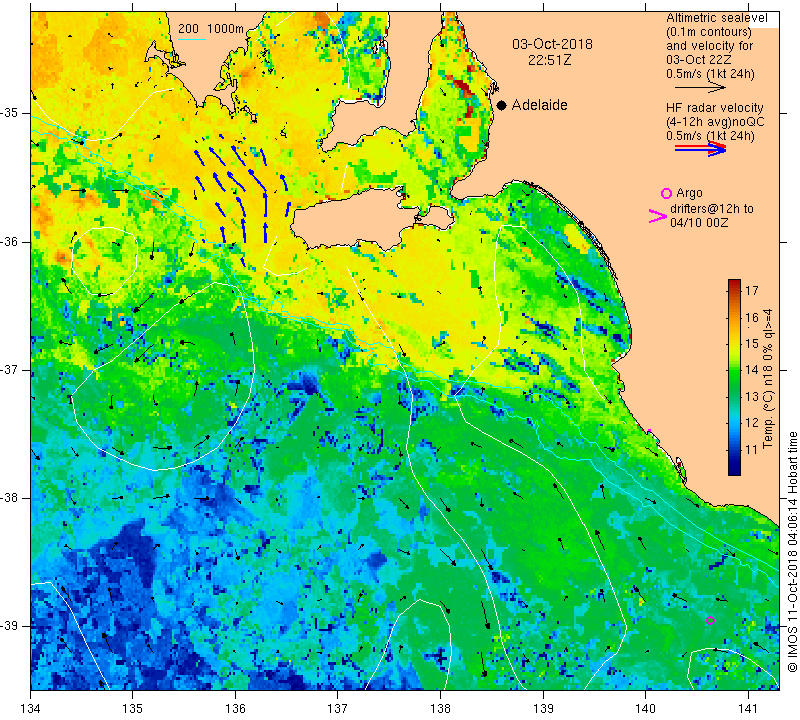Click the temperature color bar at 17

point(734,290)
